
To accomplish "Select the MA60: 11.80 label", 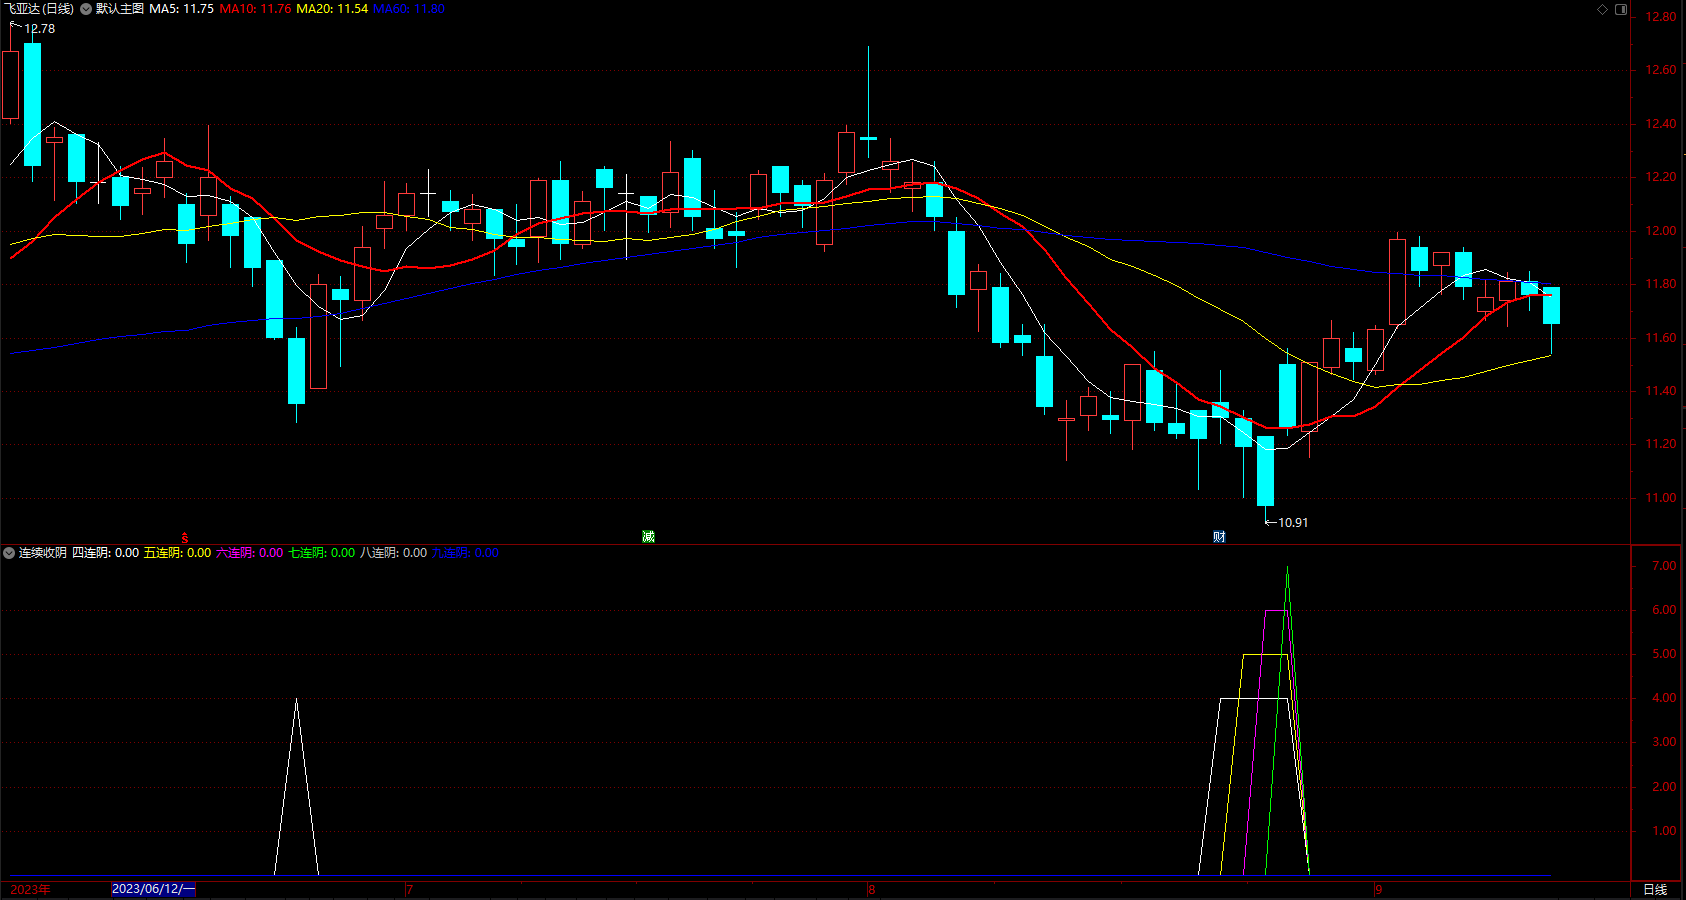I will pyautogui.click(x=409, y=9).
